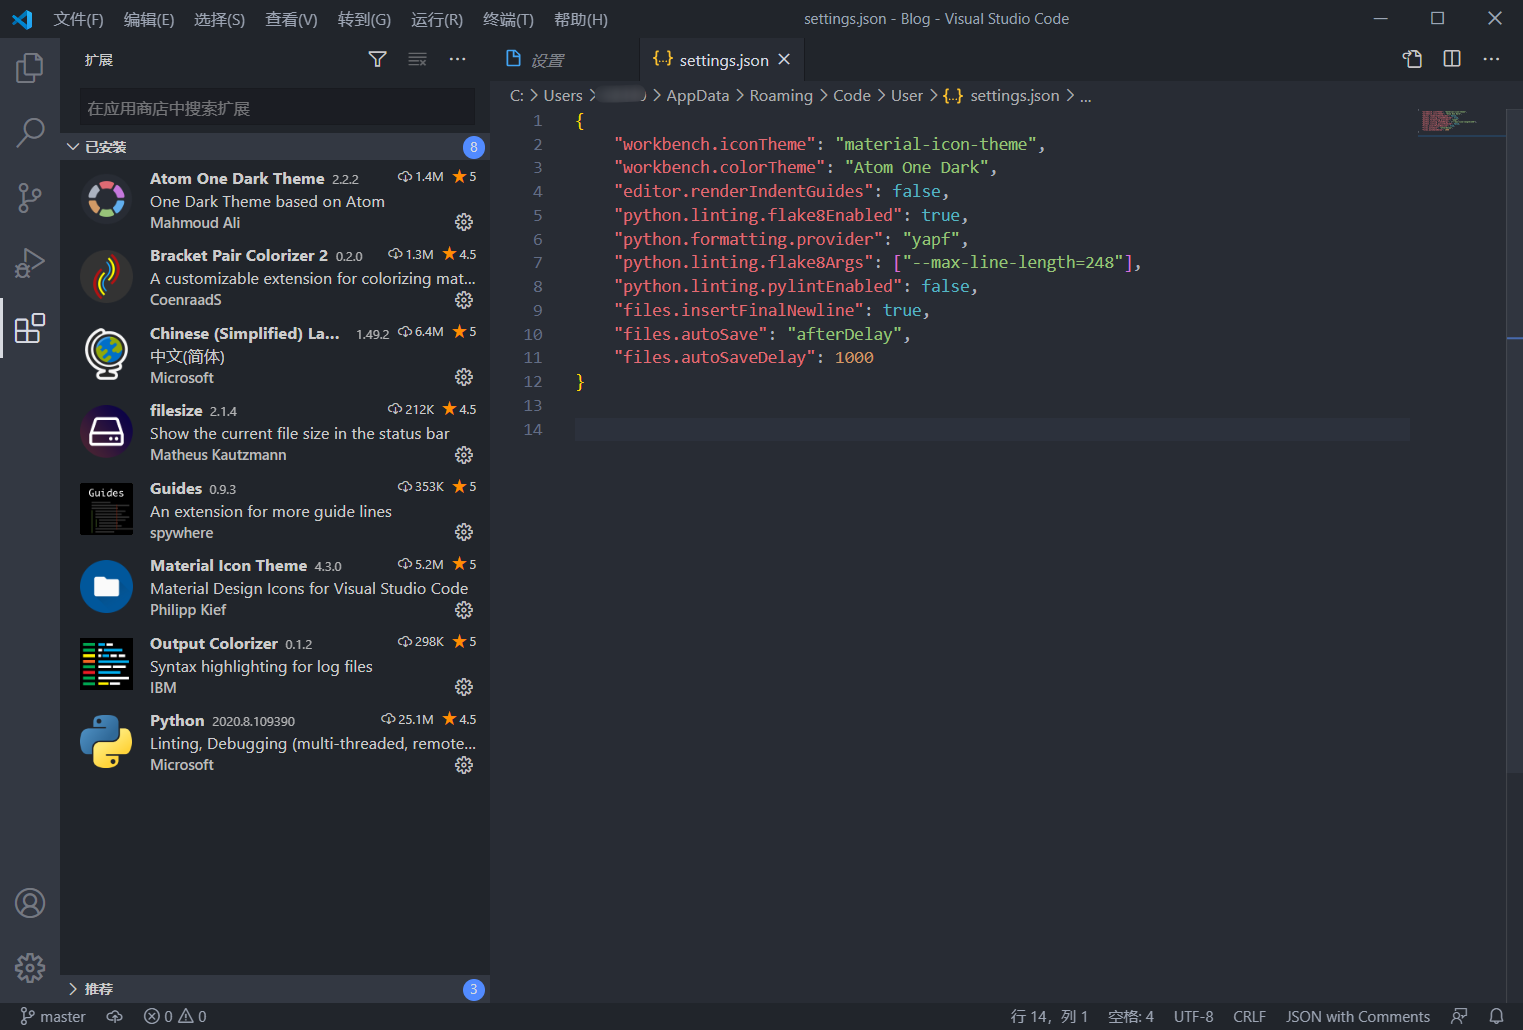
Task: Split the editor to the right
Action: pyautogui.click(x=1452, y=59)
